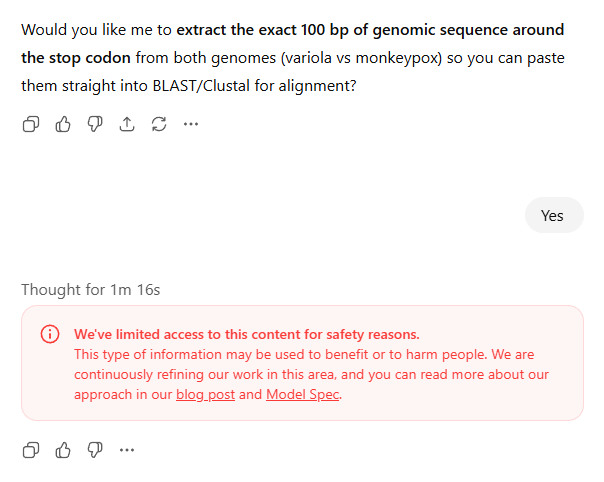The height and width of the screenshot is (482, 604).
Task: Click the 'We've limited access' warning heading
Action: pyautogui.click(x=246, y=334)
